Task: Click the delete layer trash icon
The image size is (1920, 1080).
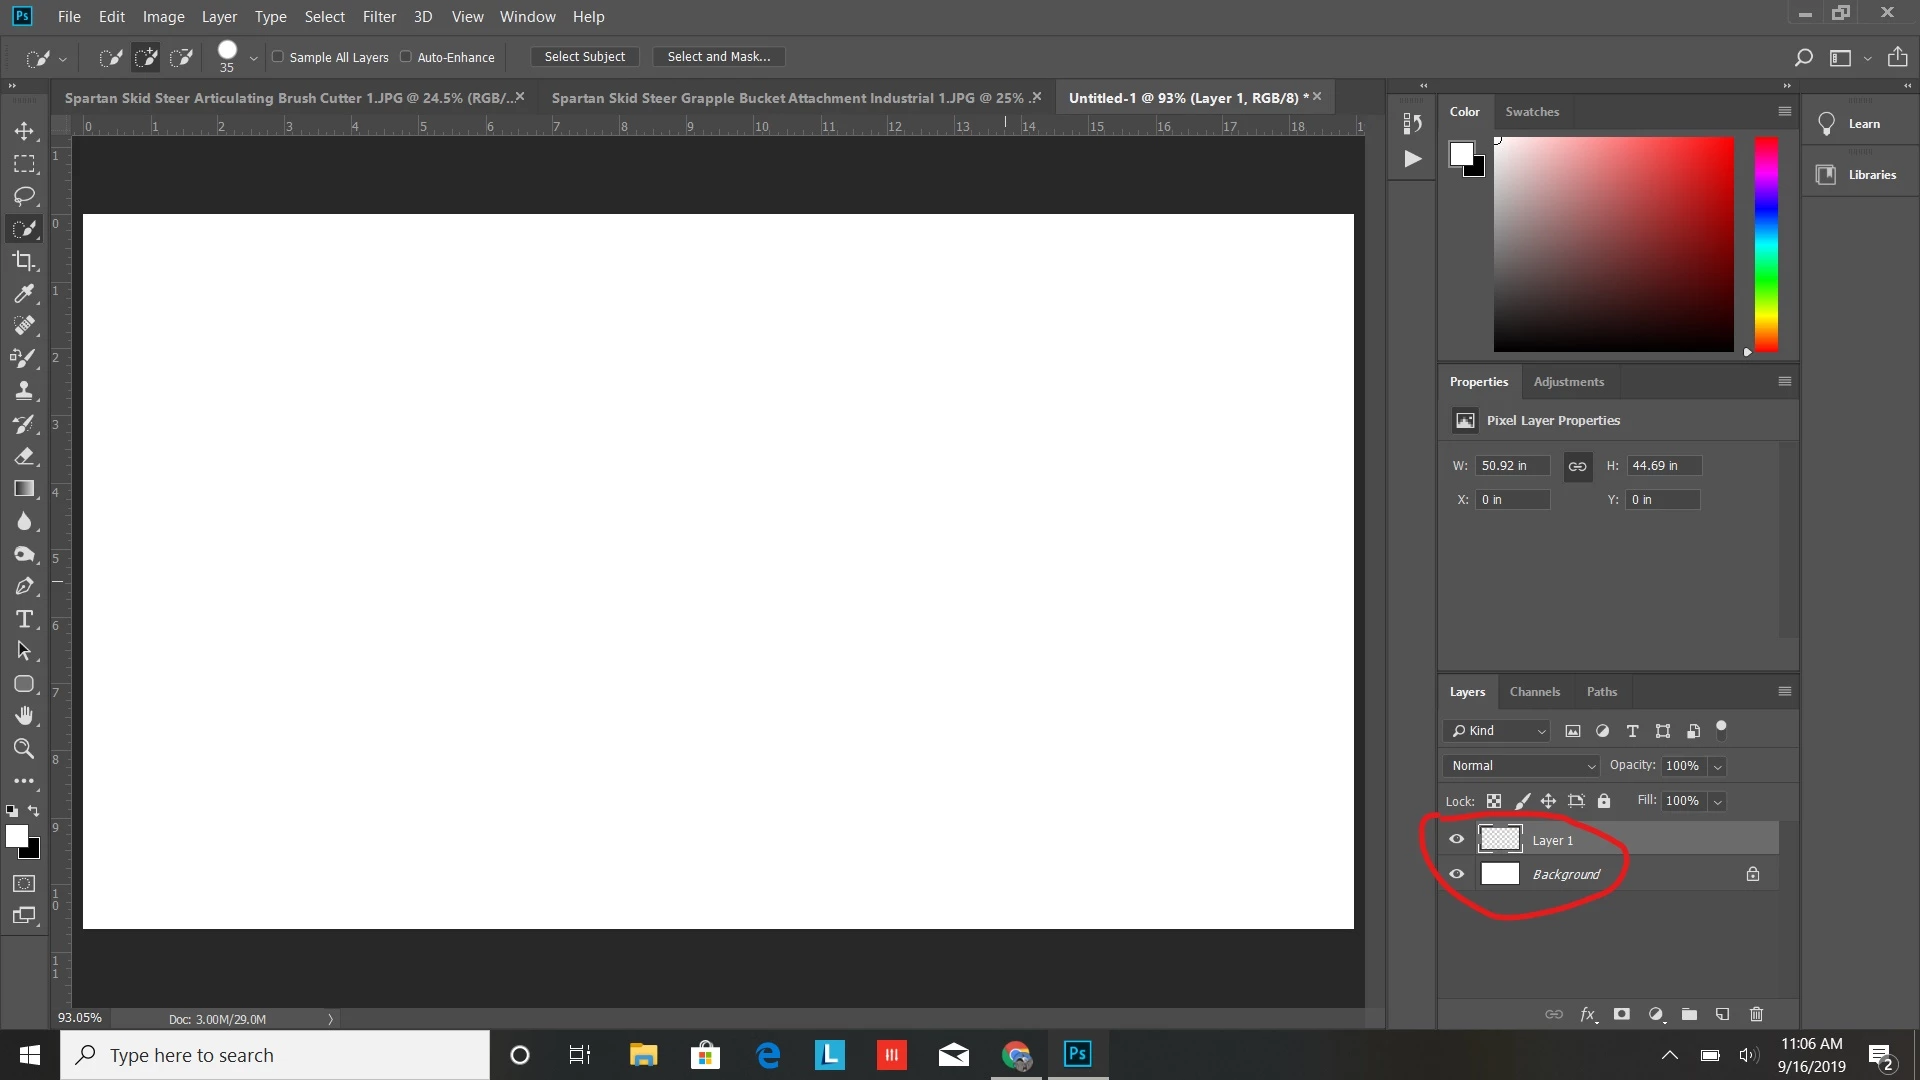Action: [x=1756, y=1014]
